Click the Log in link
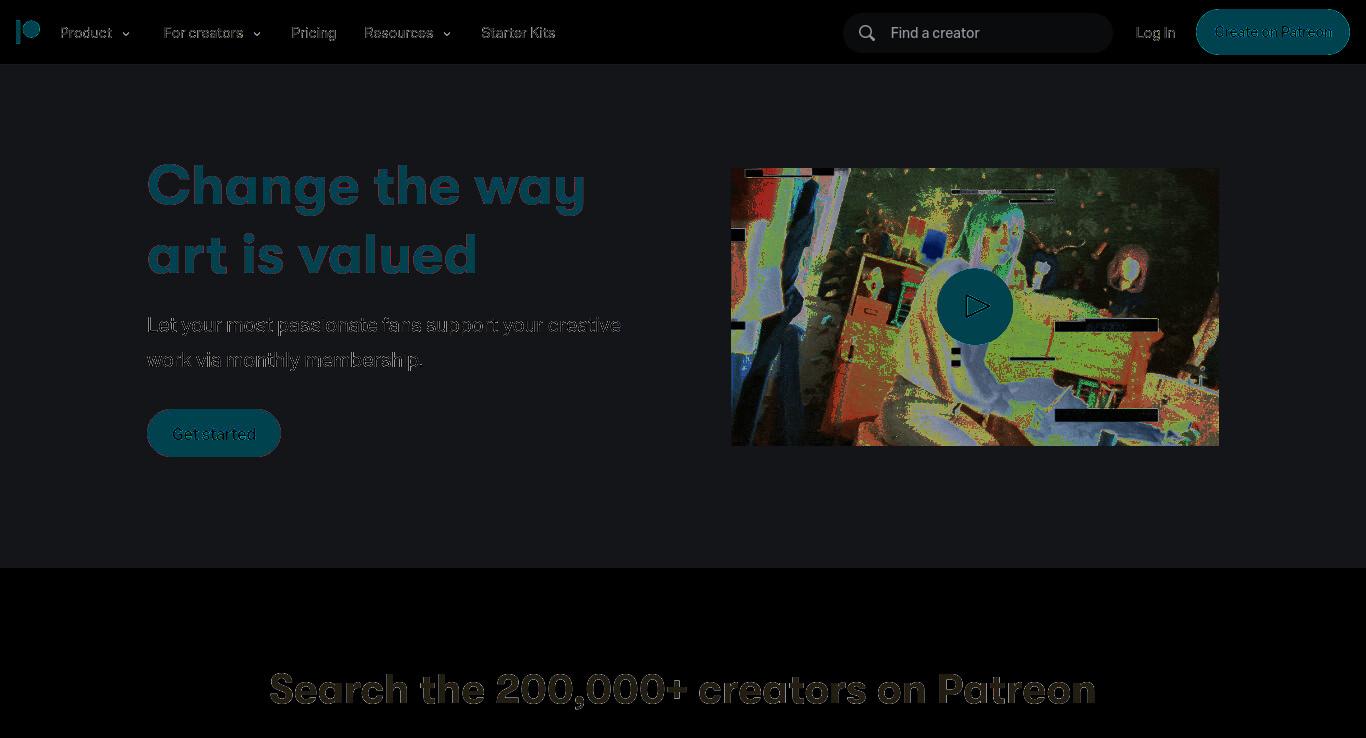This screenshot has height=738, width=1366. 1155,33
